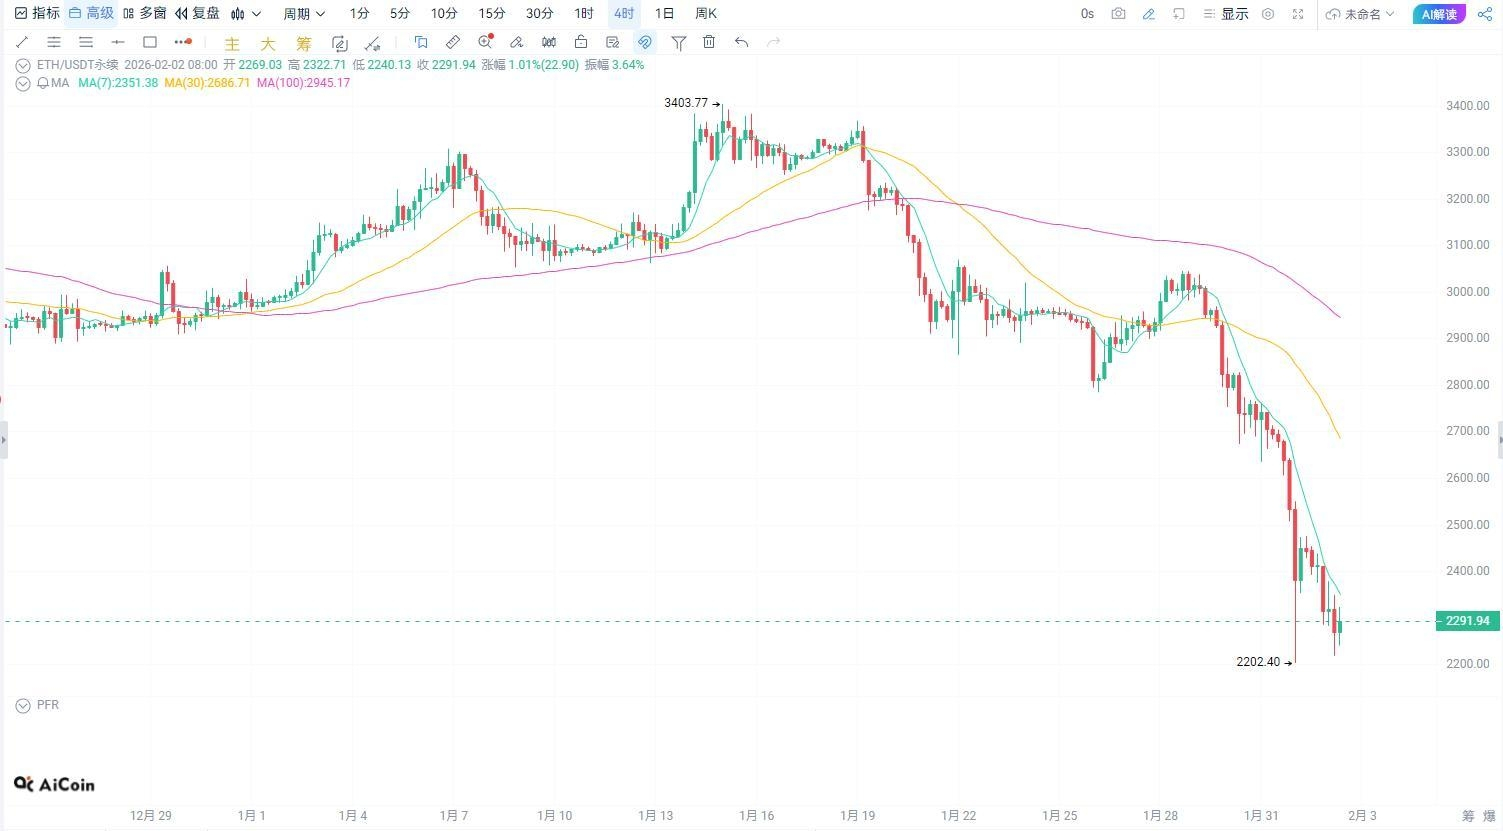Toggle the blue pencil drawing mode
The image size is (1503, 831).
1149,14
